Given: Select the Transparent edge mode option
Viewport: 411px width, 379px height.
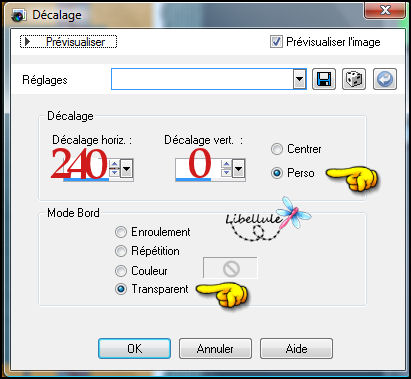Looking at the screenshot, I should (121, 289).
